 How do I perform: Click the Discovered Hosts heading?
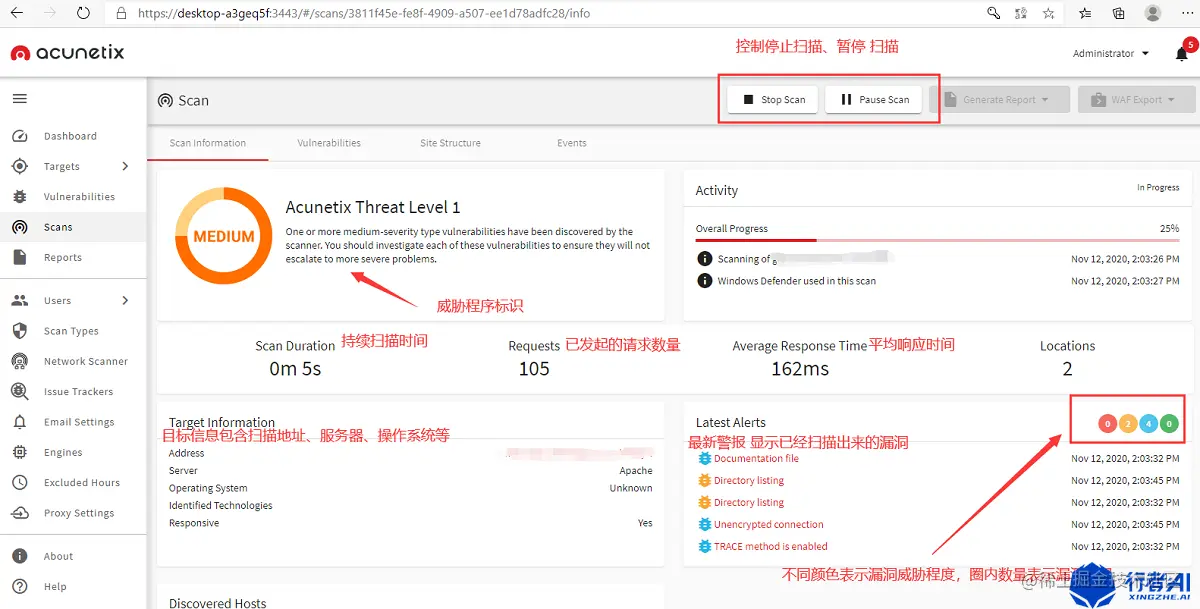[218, 603]
